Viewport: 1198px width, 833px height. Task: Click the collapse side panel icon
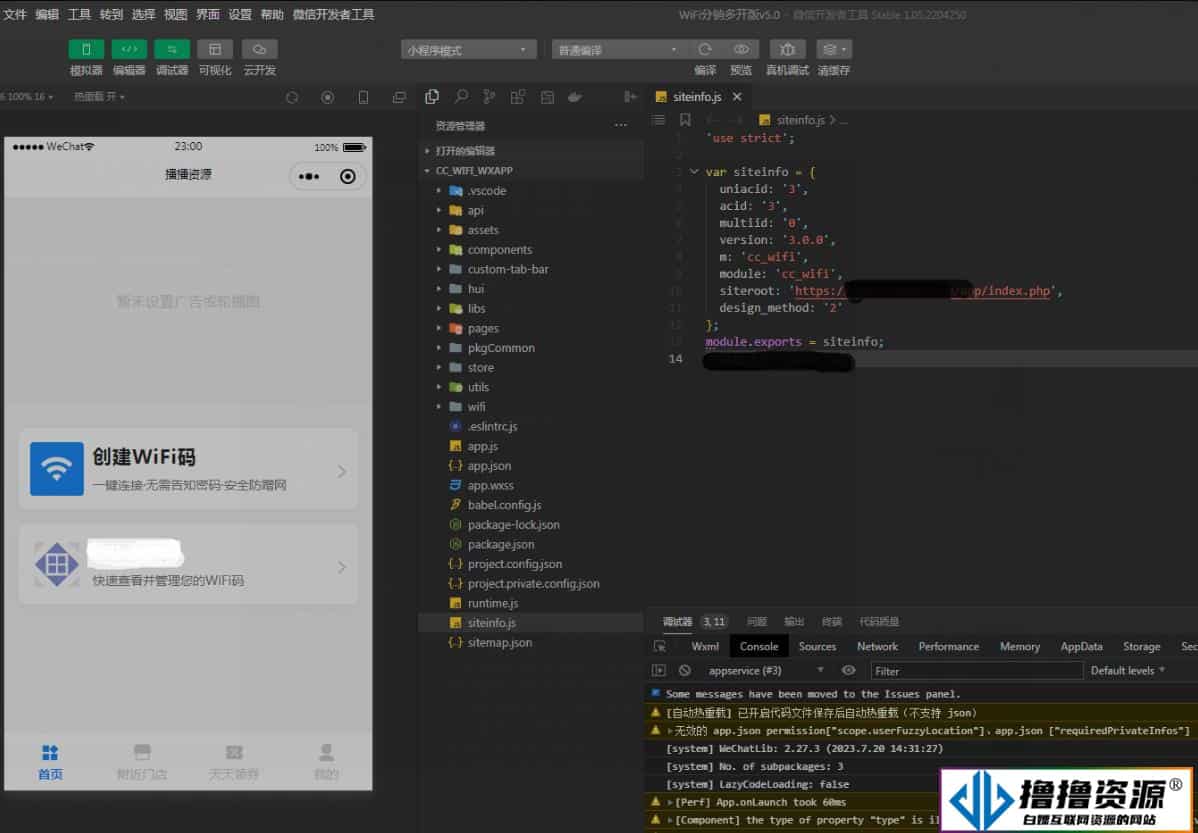coord(630,97)
